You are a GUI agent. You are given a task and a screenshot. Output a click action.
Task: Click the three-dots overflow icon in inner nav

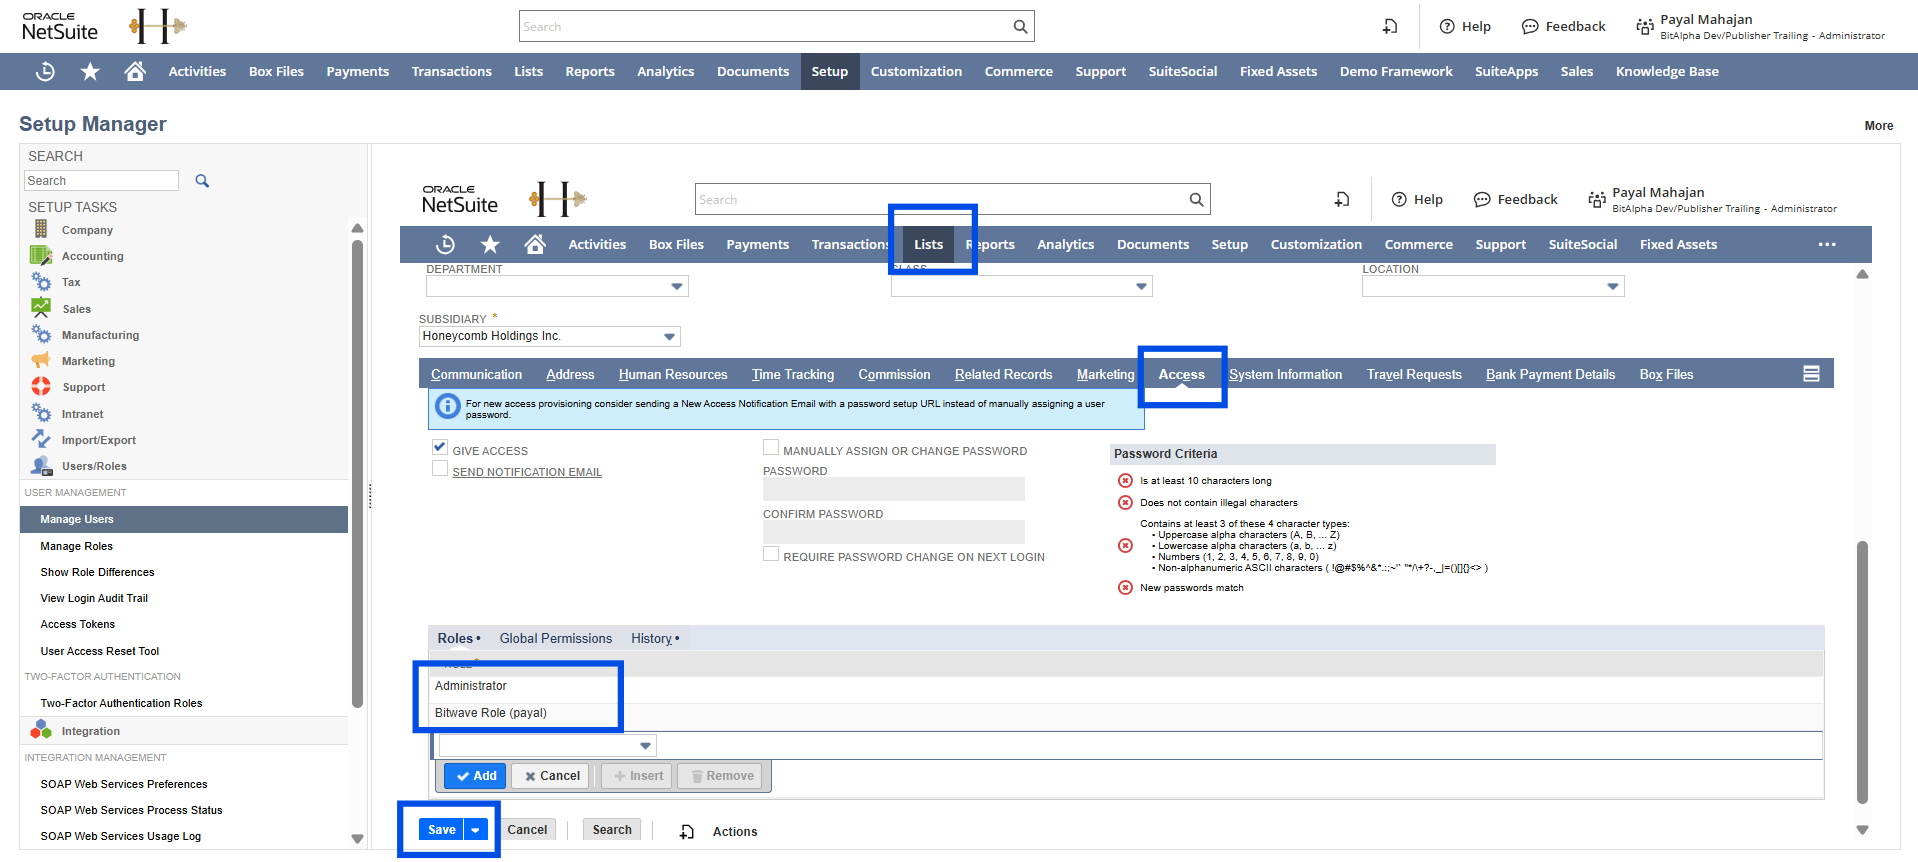coord(1827,244)
